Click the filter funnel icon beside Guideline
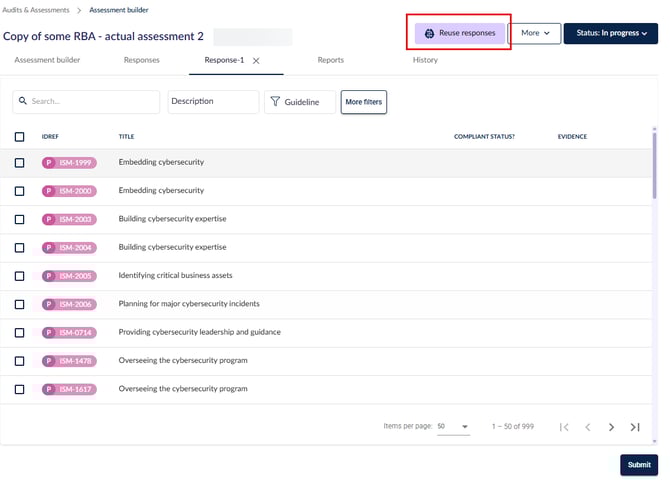Image resolution: width=670 pixels, height=488 pixels. [x=275, y=102]
